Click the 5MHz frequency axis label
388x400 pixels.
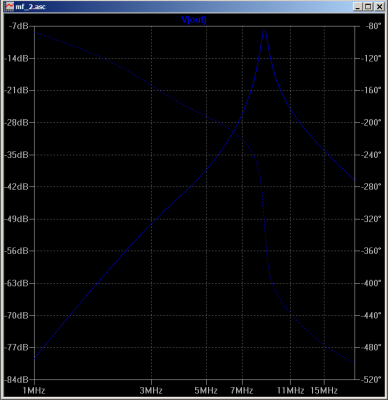[206, 391]
